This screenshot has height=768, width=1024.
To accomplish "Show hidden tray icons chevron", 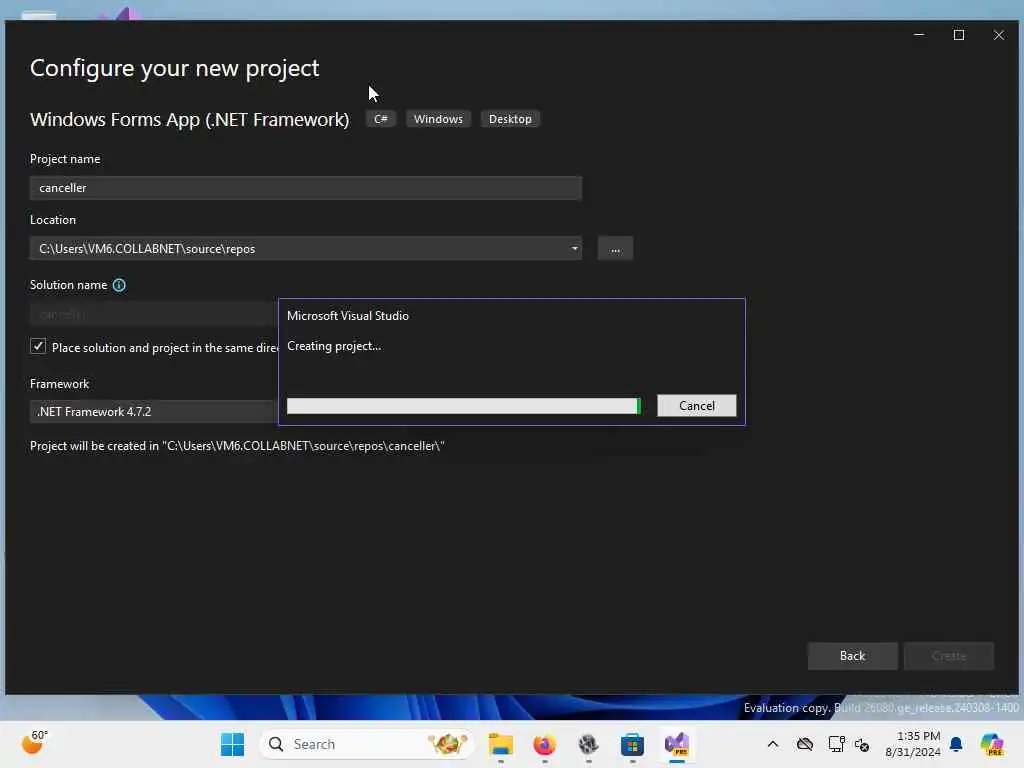I will pyautogui.click(x=773, y=744).
